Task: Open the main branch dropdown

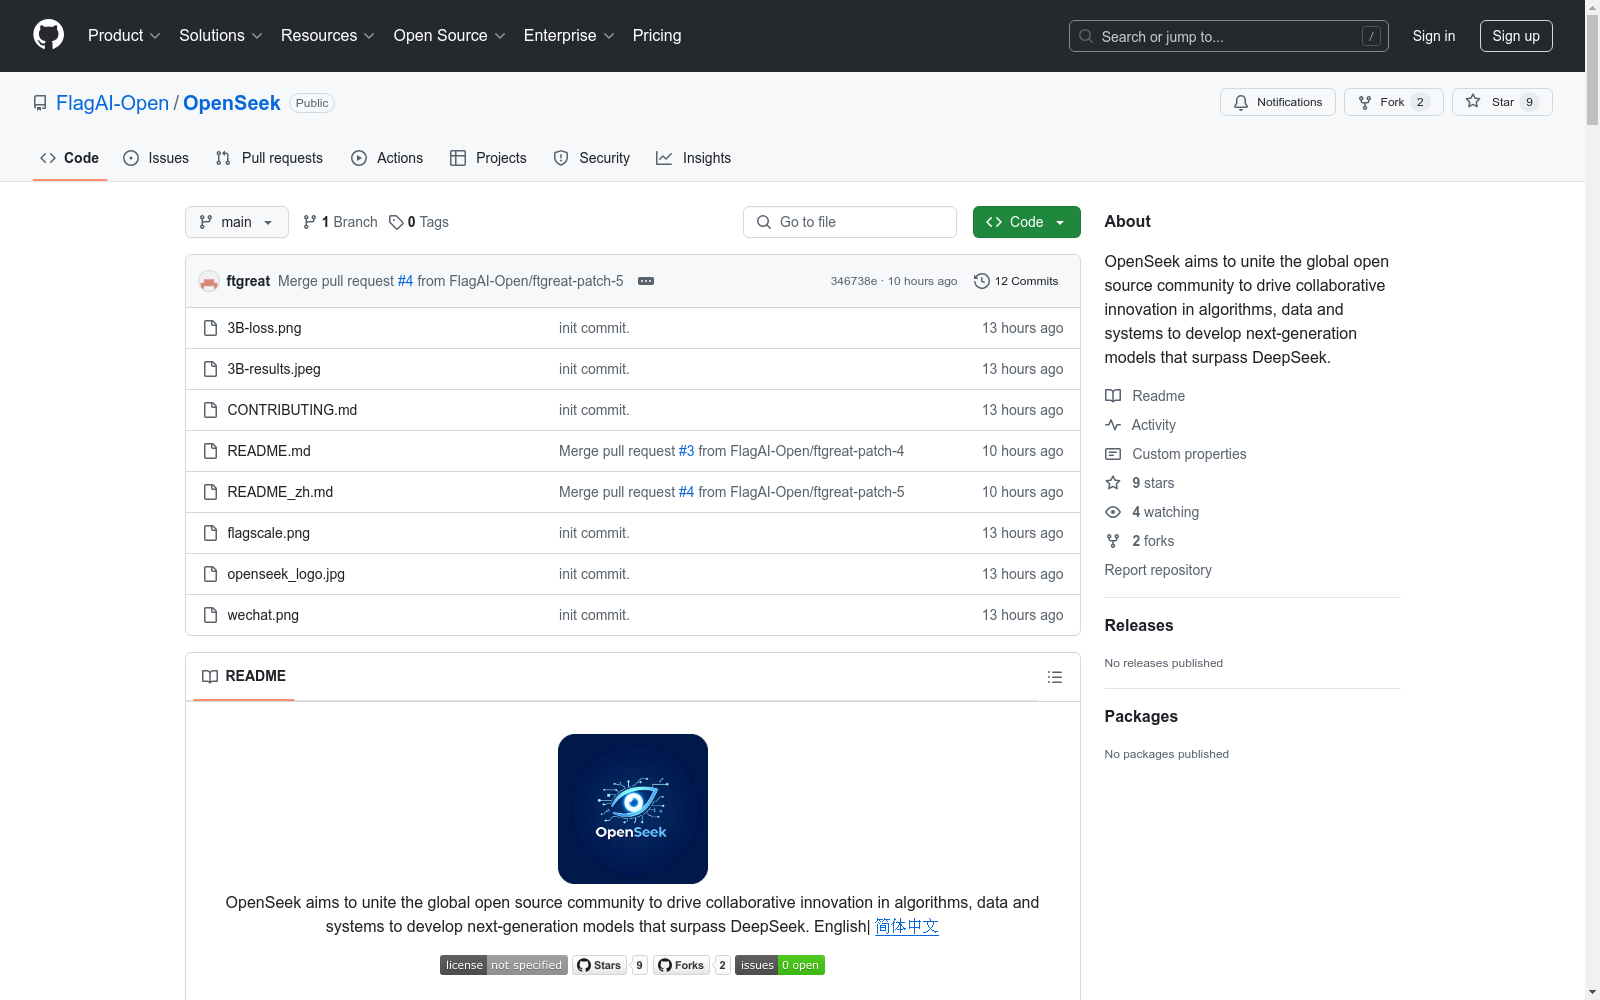Action: 236,222
